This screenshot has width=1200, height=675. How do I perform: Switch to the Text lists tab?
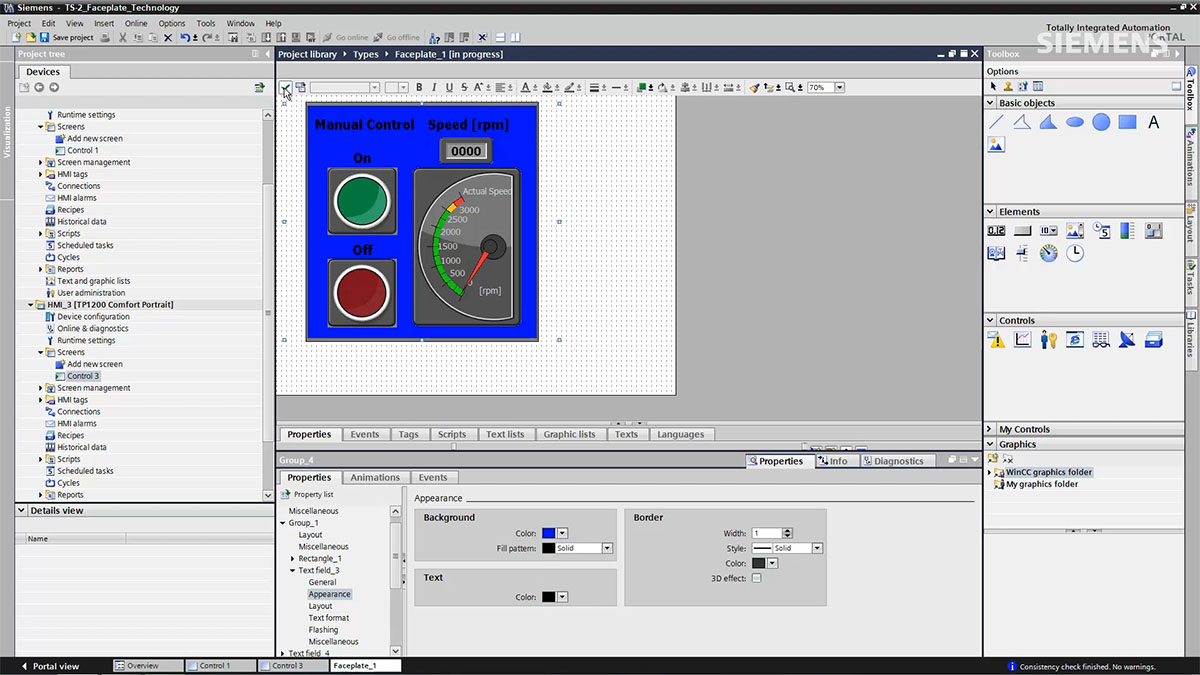click(x=505, y=435)
